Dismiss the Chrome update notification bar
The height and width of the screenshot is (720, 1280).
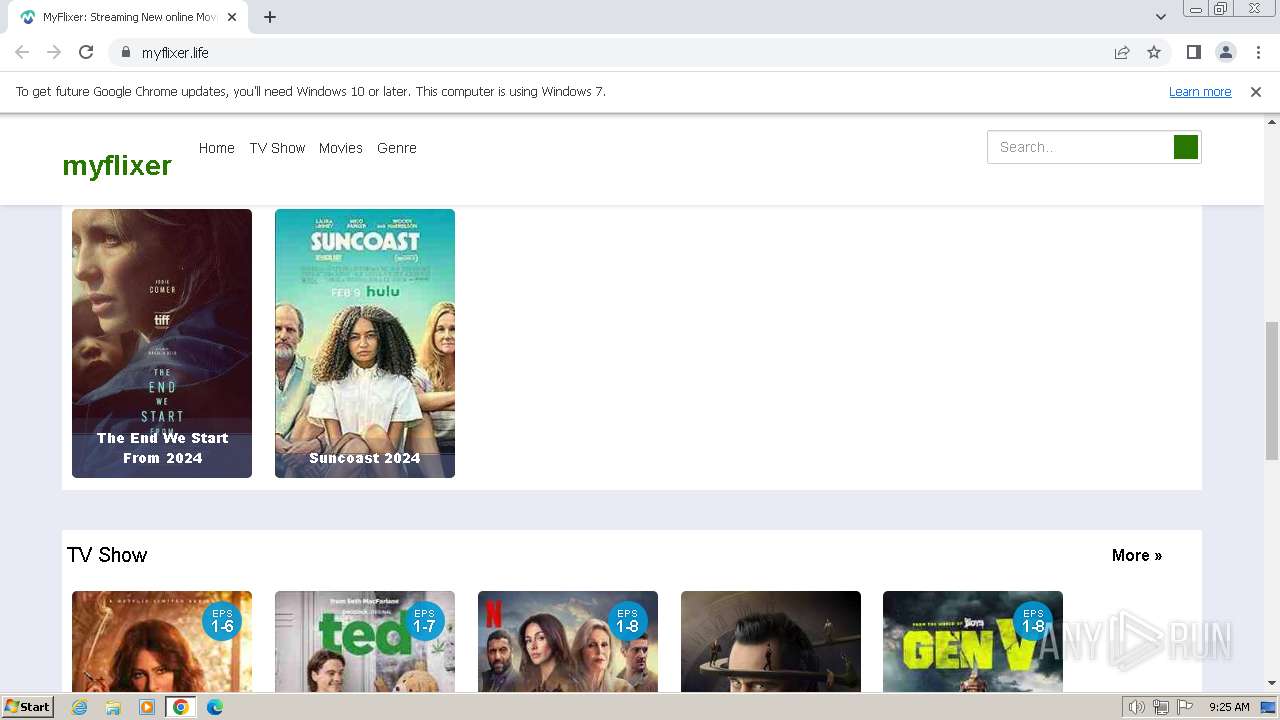[x=1256, y=92]
